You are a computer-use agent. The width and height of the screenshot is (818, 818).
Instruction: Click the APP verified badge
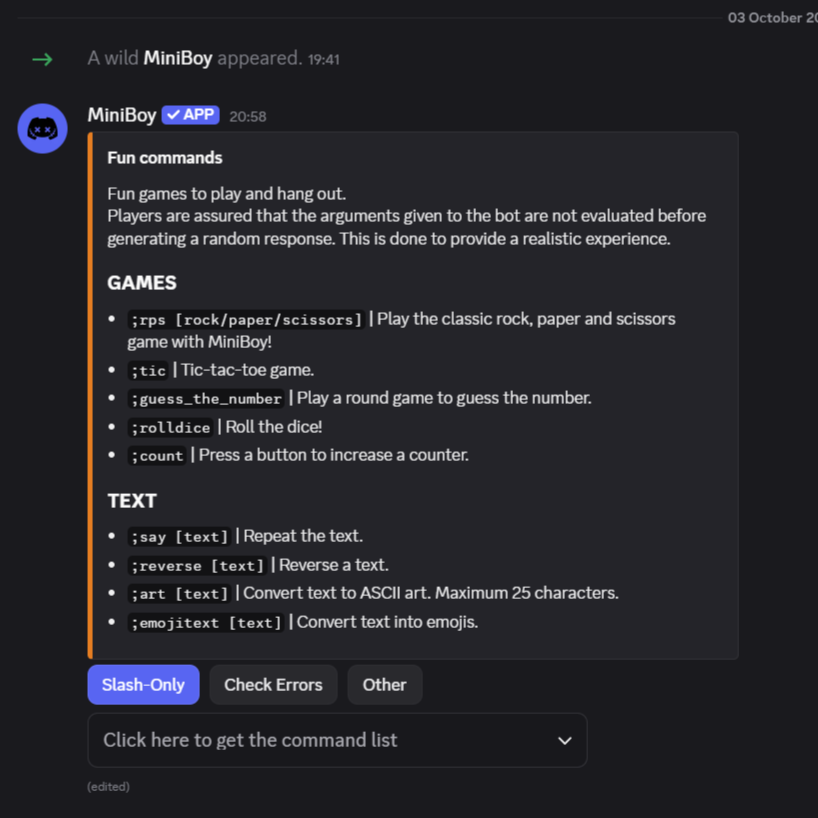pos(190,115)
